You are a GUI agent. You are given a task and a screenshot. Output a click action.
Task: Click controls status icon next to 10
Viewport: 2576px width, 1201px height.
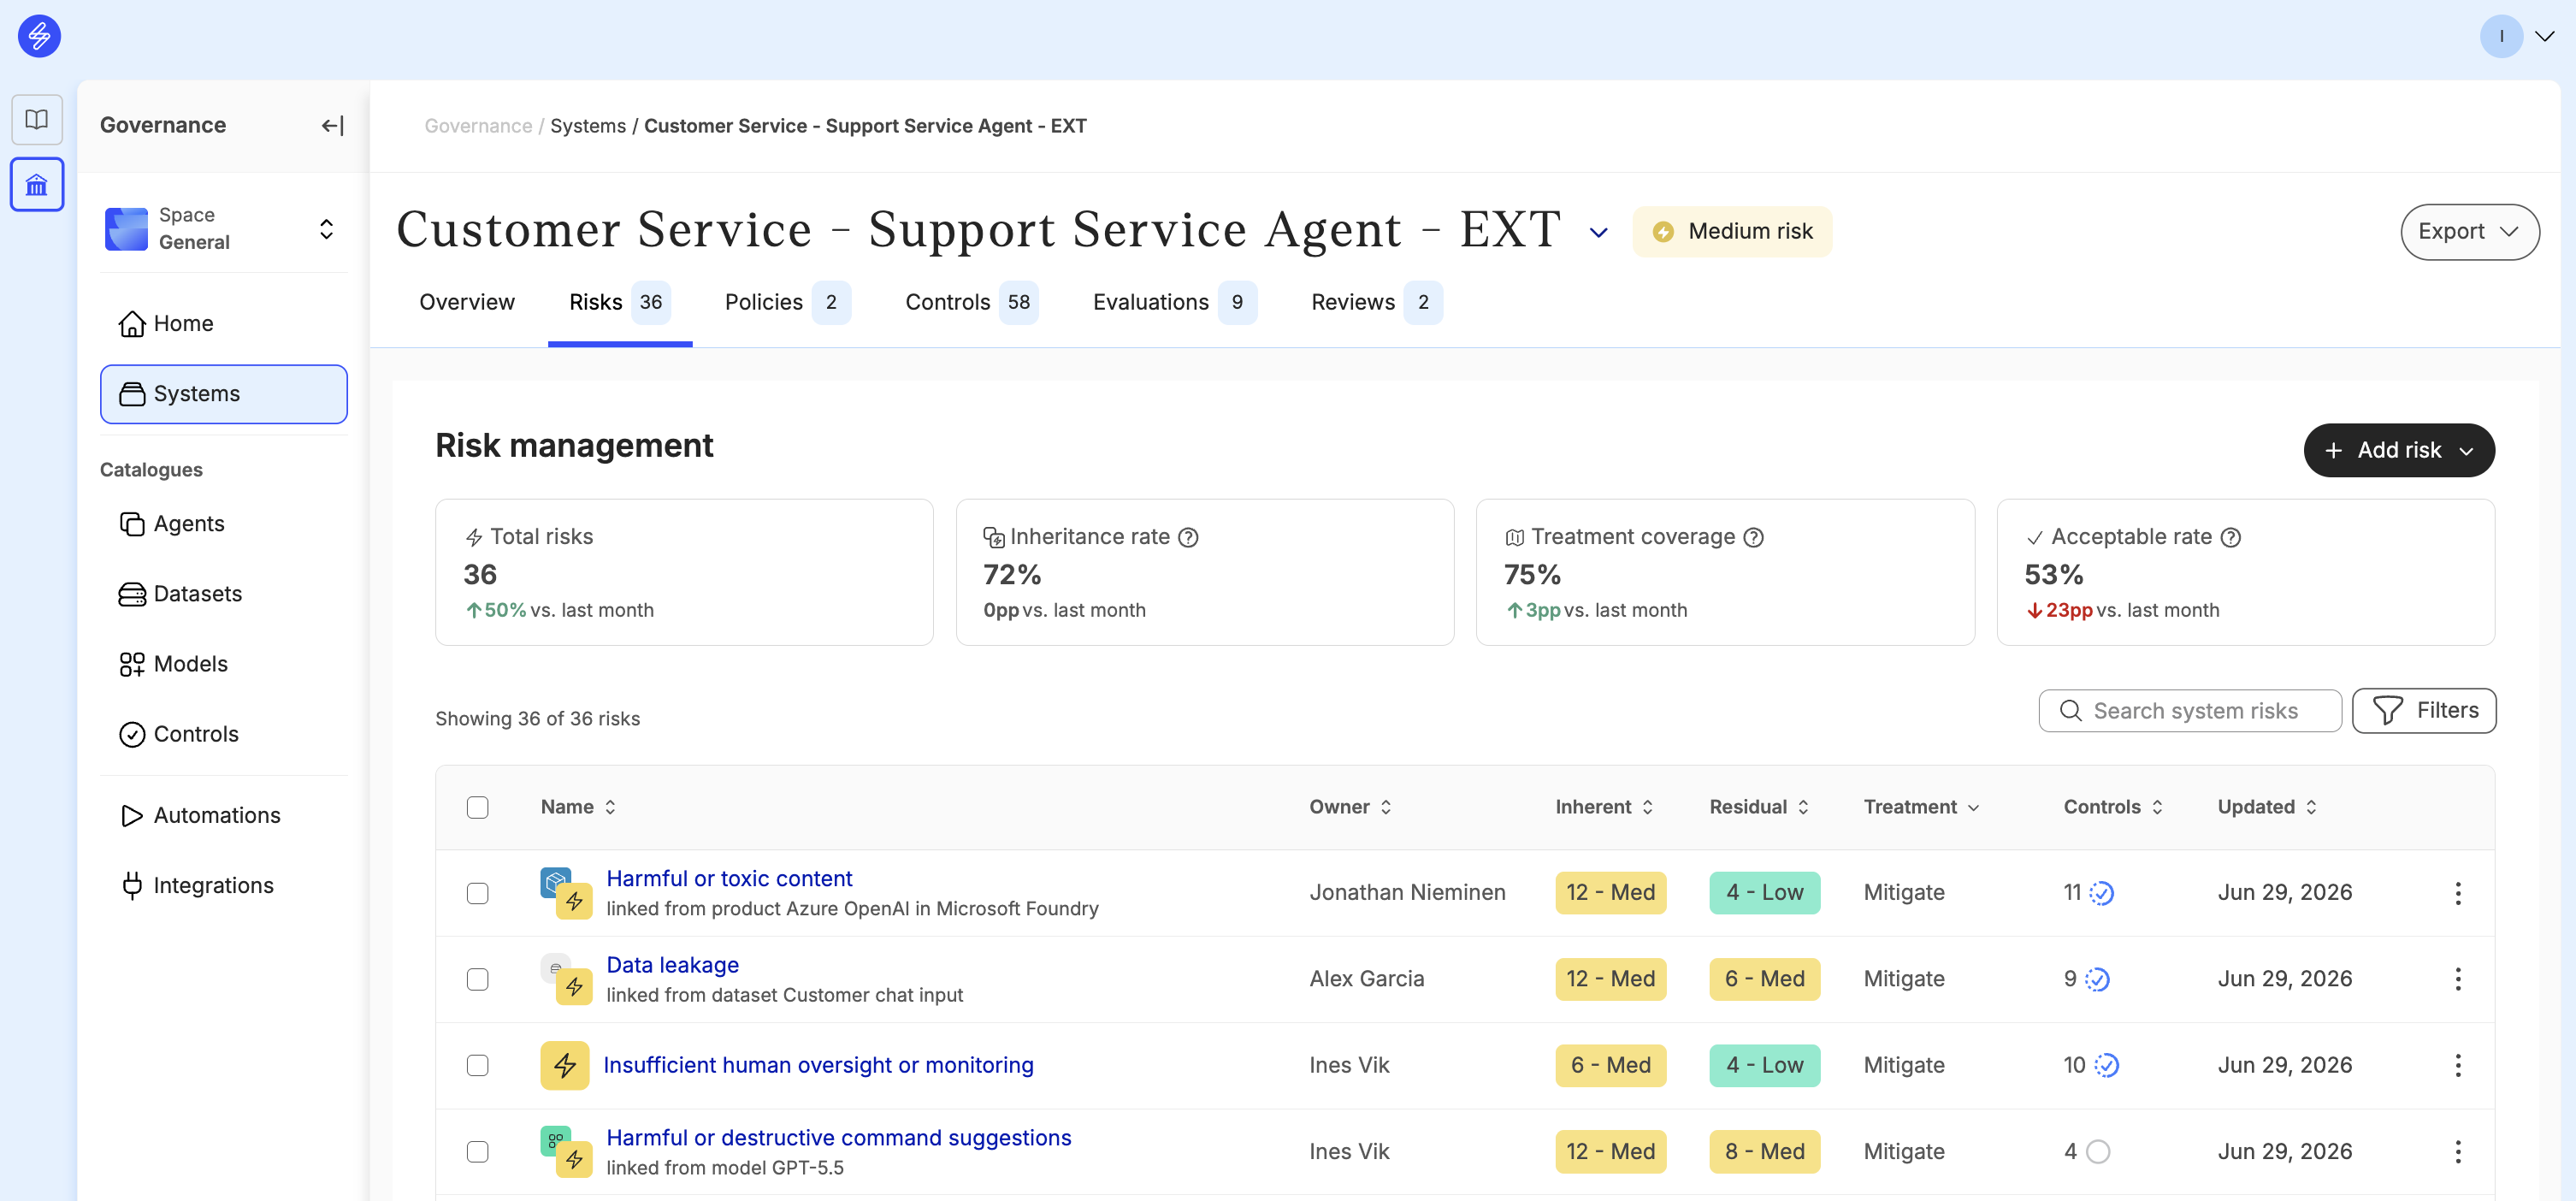(x=2106, y=1065)
